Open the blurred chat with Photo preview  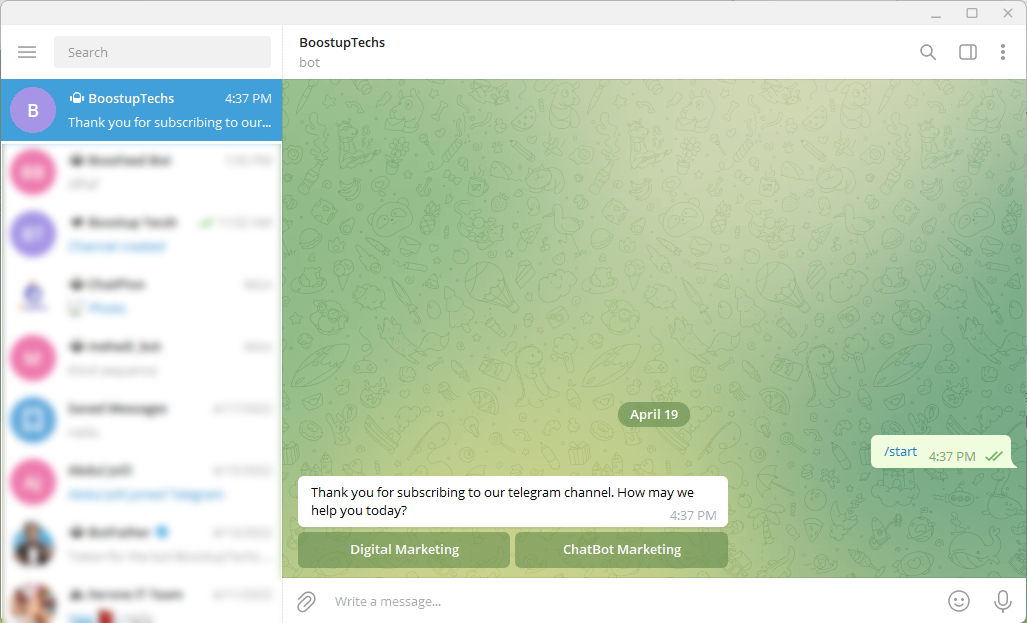tap(141, 296)
